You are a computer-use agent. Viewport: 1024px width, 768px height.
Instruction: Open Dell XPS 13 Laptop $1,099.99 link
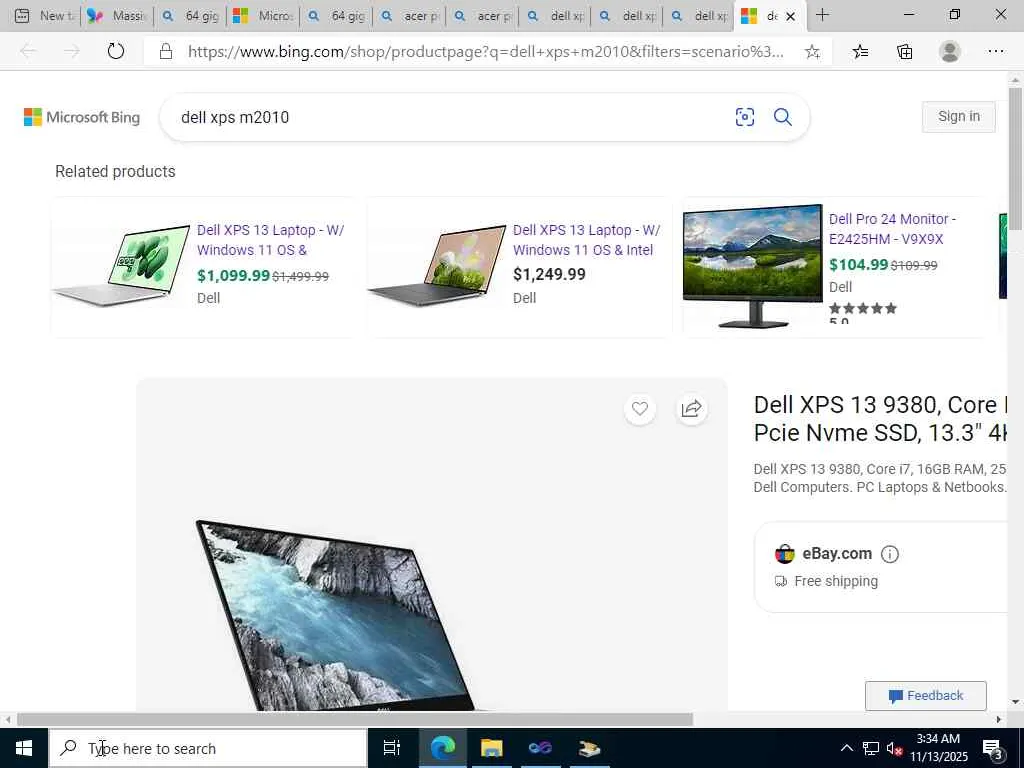point(270,240)
